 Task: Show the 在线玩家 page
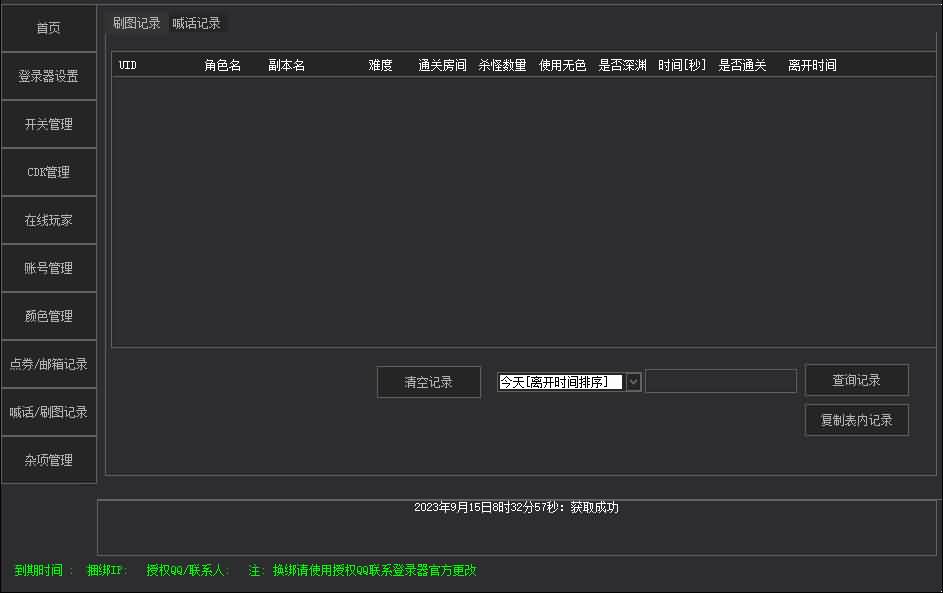49,220
